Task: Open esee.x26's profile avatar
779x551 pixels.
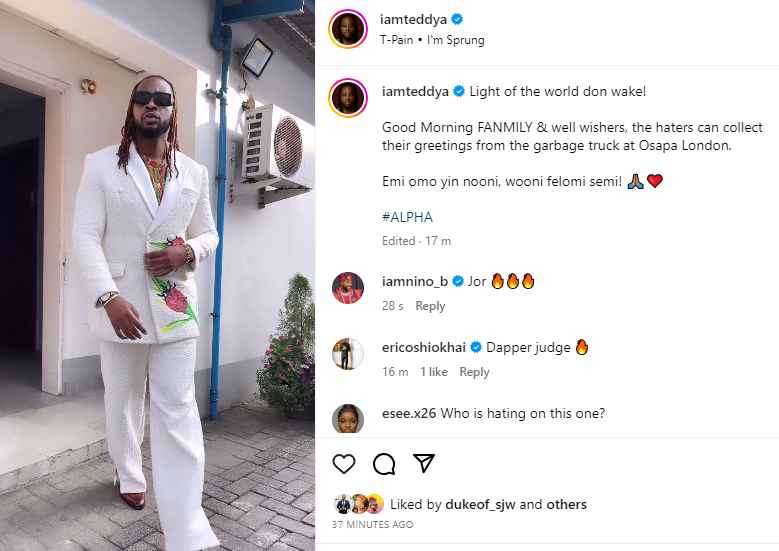Action: 348,418
